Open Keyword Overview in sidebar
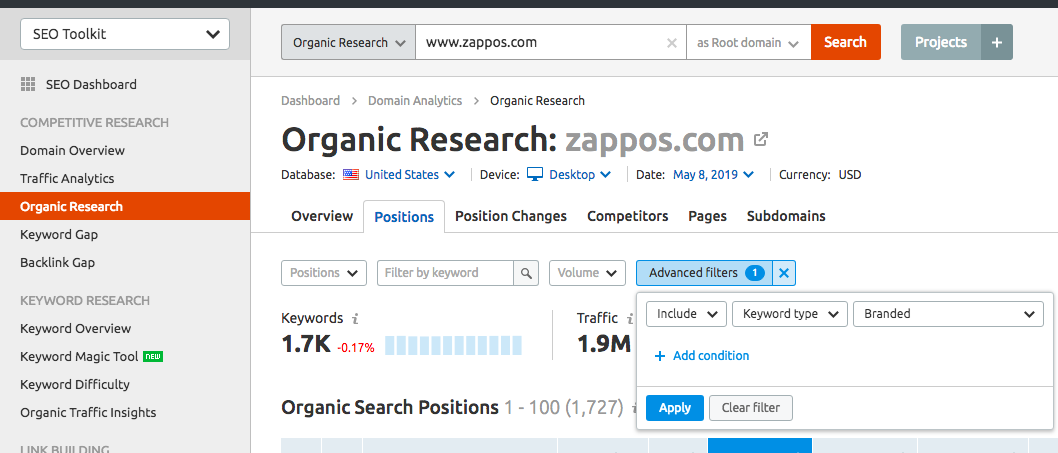 coord(76,328)
